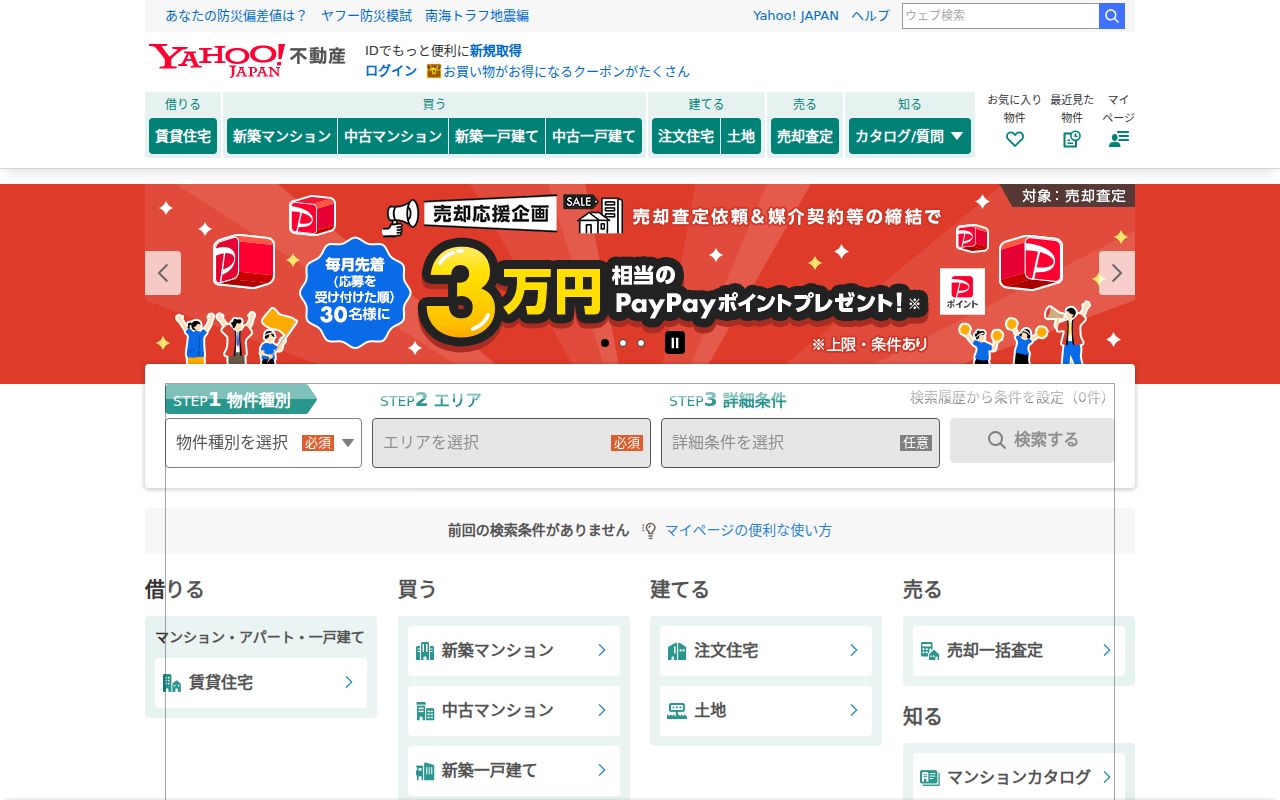Viewport: 1280px width, 800px height.
Task: Open 注文住宅 in the navigation bar
Action: pos(686,136)
